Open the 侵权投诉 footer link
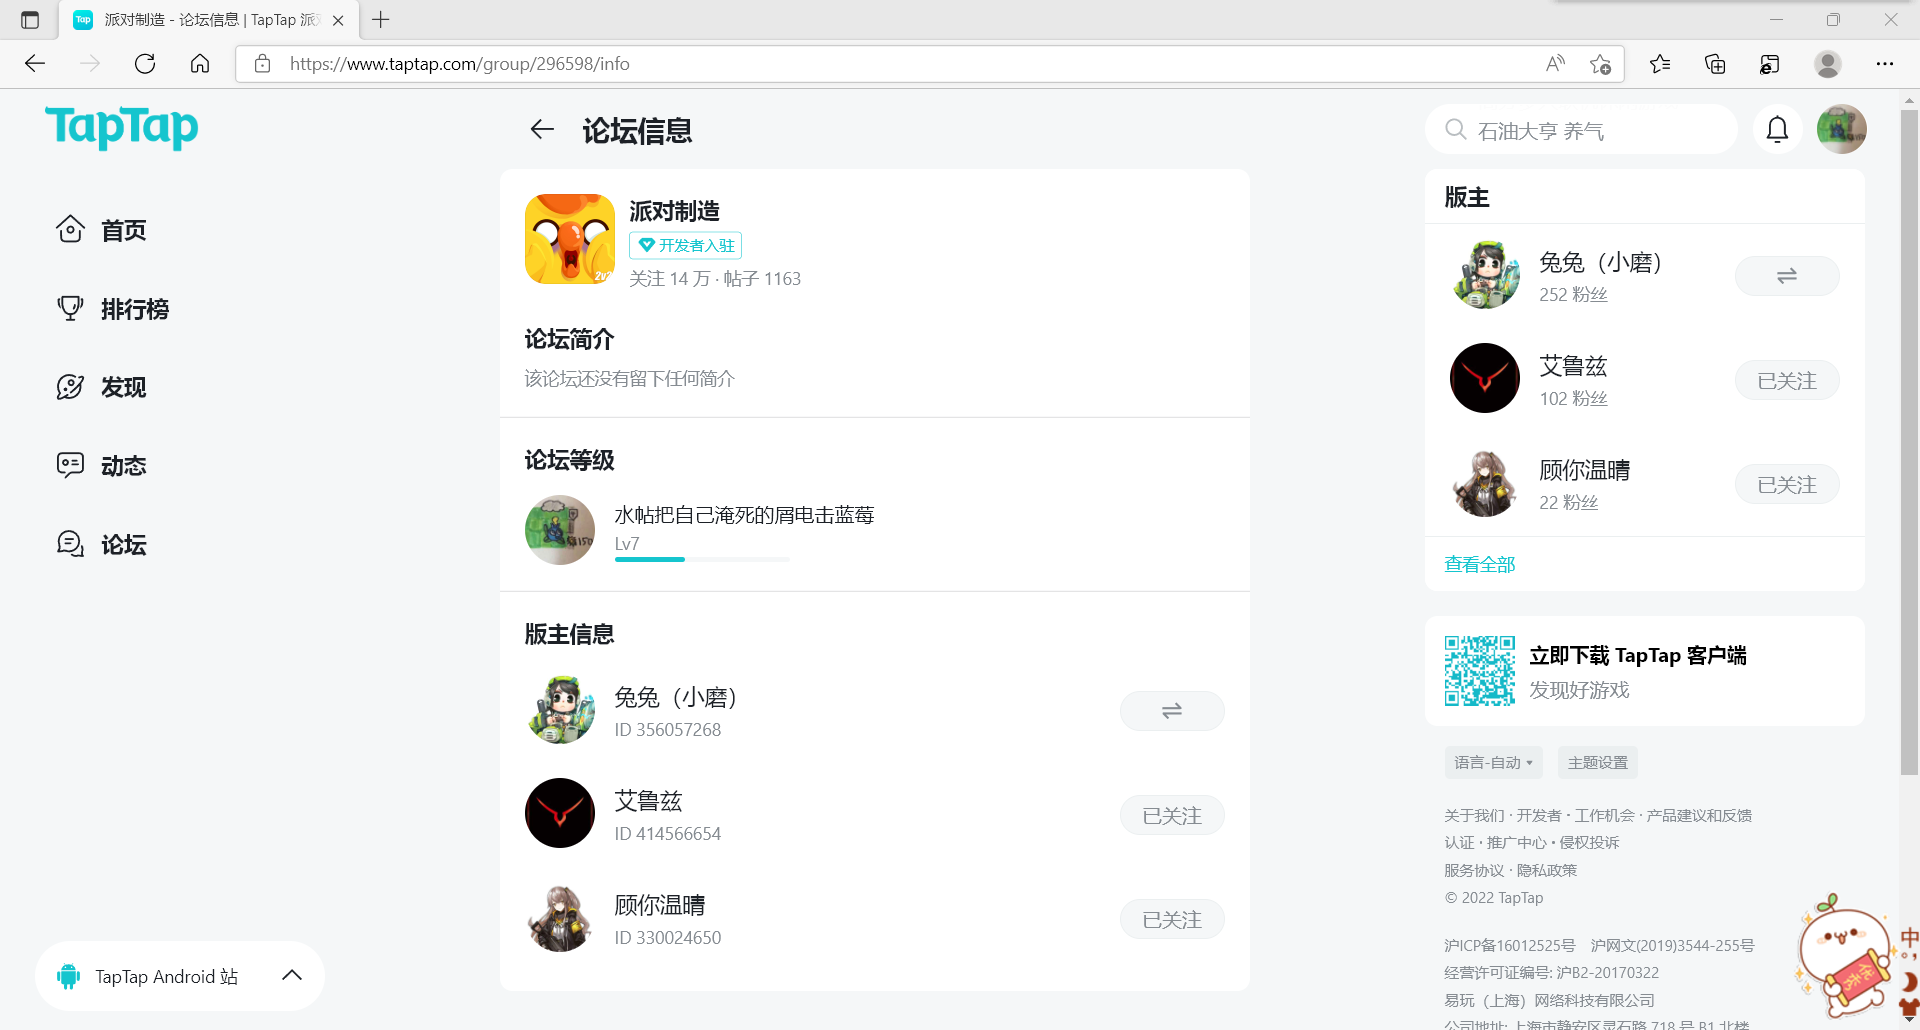The height and width of the screenshot is (1030, 1920). point(1589,843)
